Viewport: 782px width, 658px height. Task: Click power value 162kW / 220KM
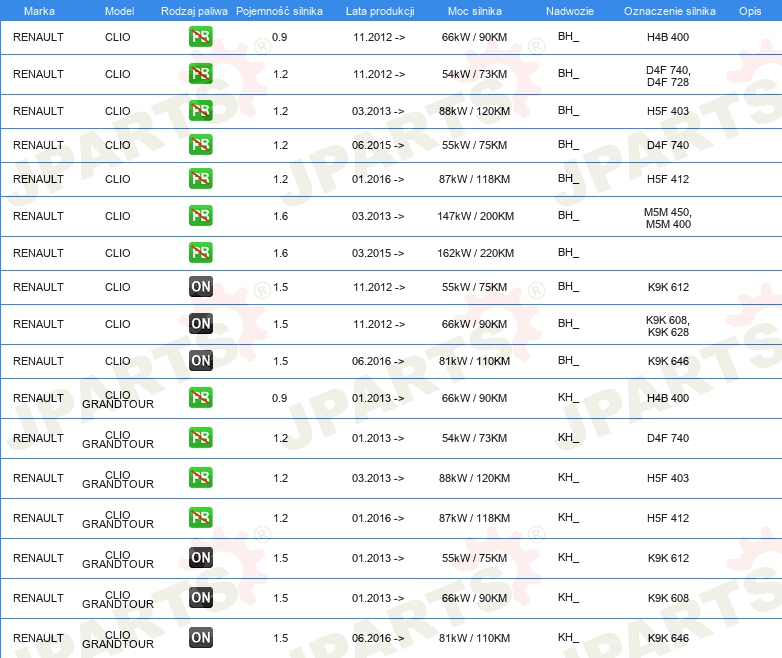click(475, 253)
